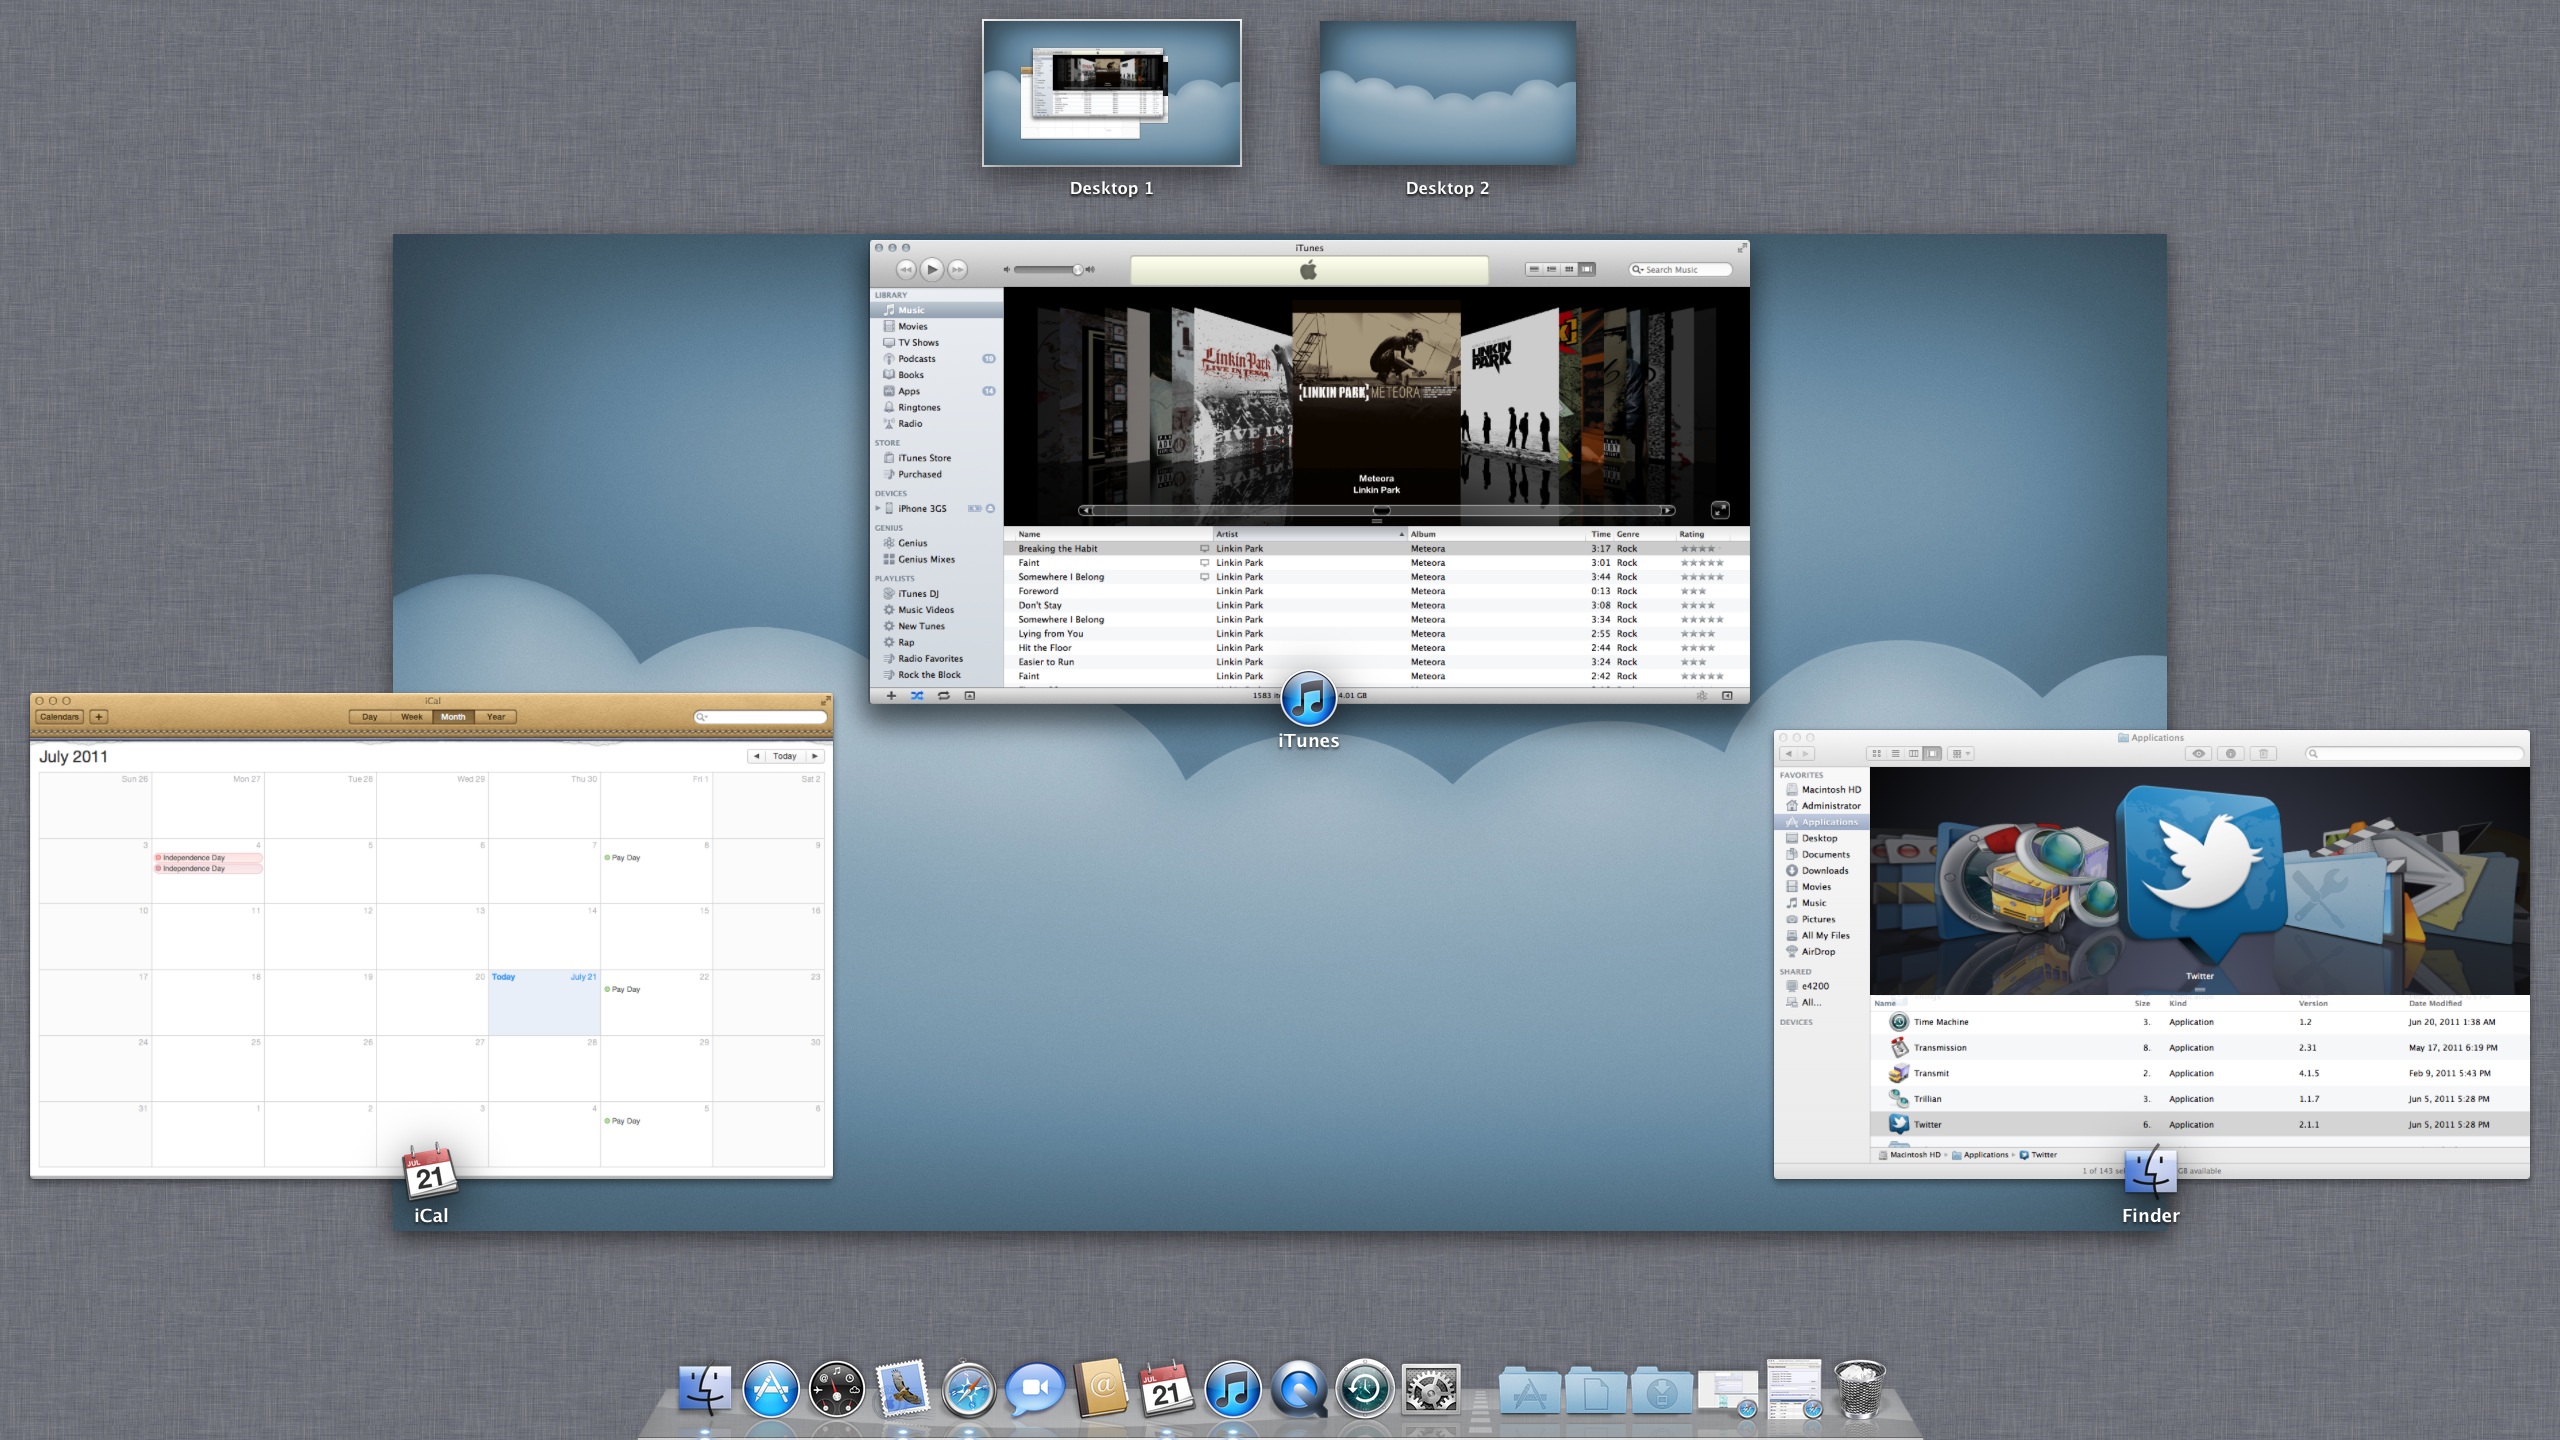Switch iCal to Week view
Screen dimensions: 2560x1440
coord(411,717)
